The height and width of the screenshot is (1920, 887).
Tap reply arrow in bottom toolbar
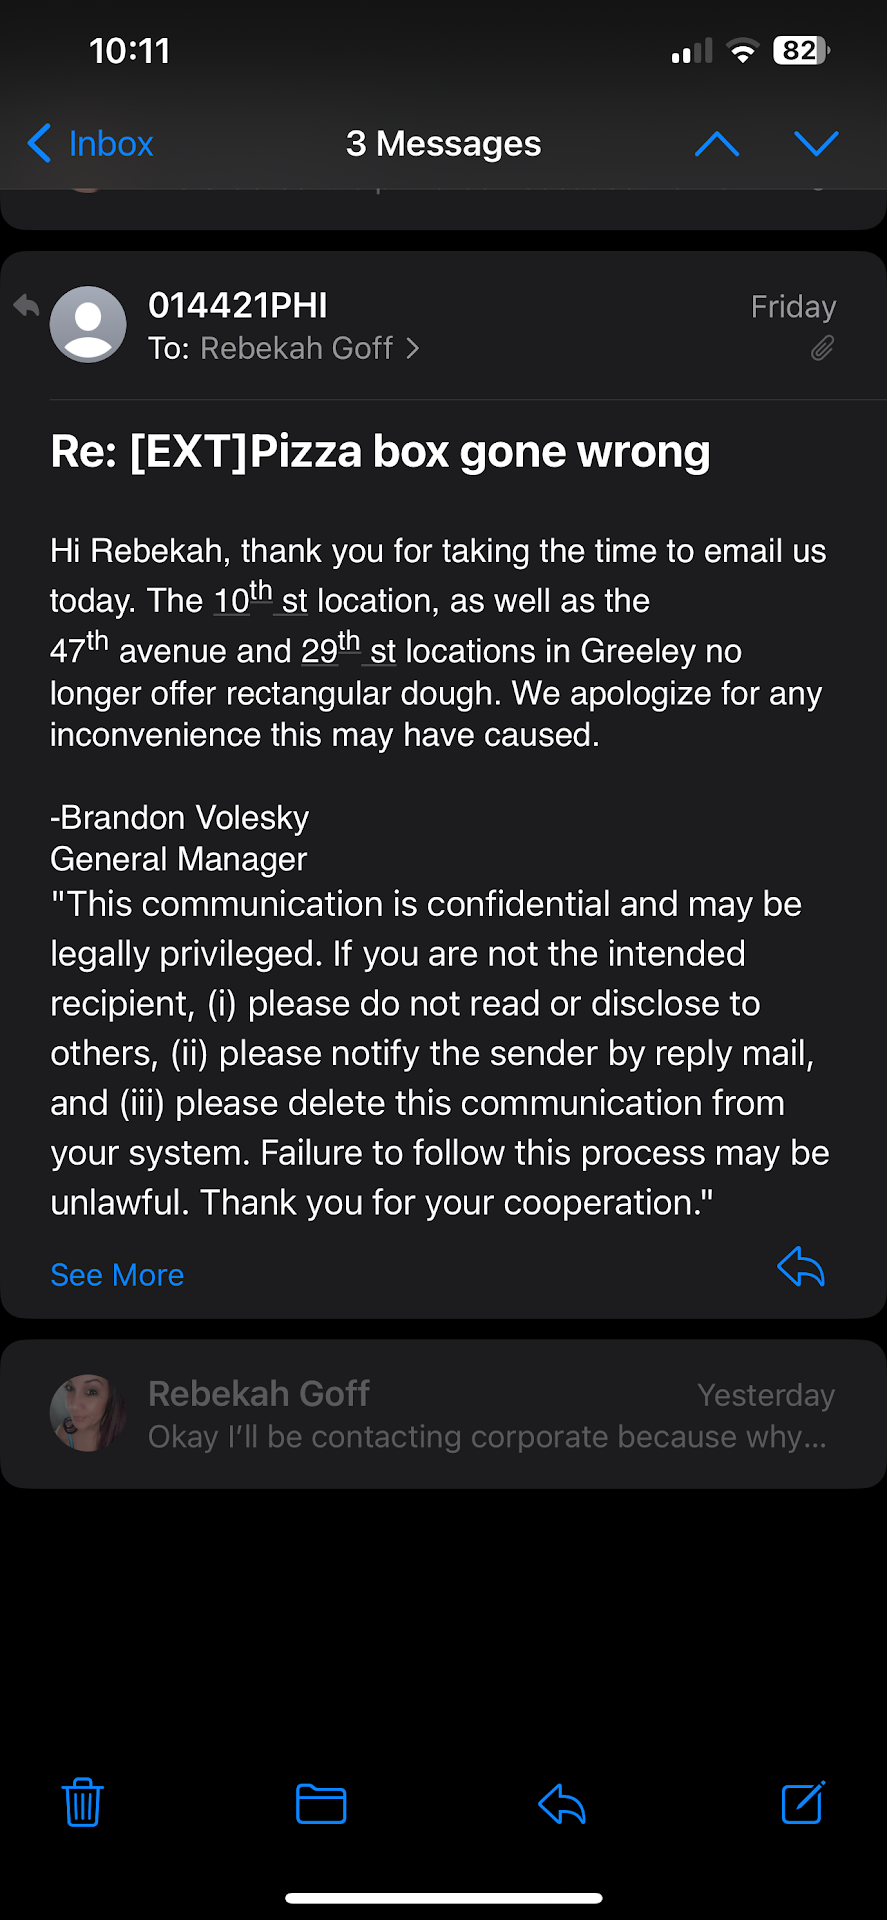coord(562,1803)
